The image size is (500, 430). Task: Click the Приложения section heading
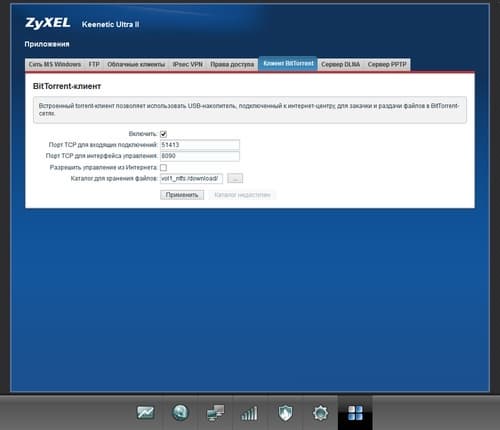pyautogui.click(x=47, y=44)
